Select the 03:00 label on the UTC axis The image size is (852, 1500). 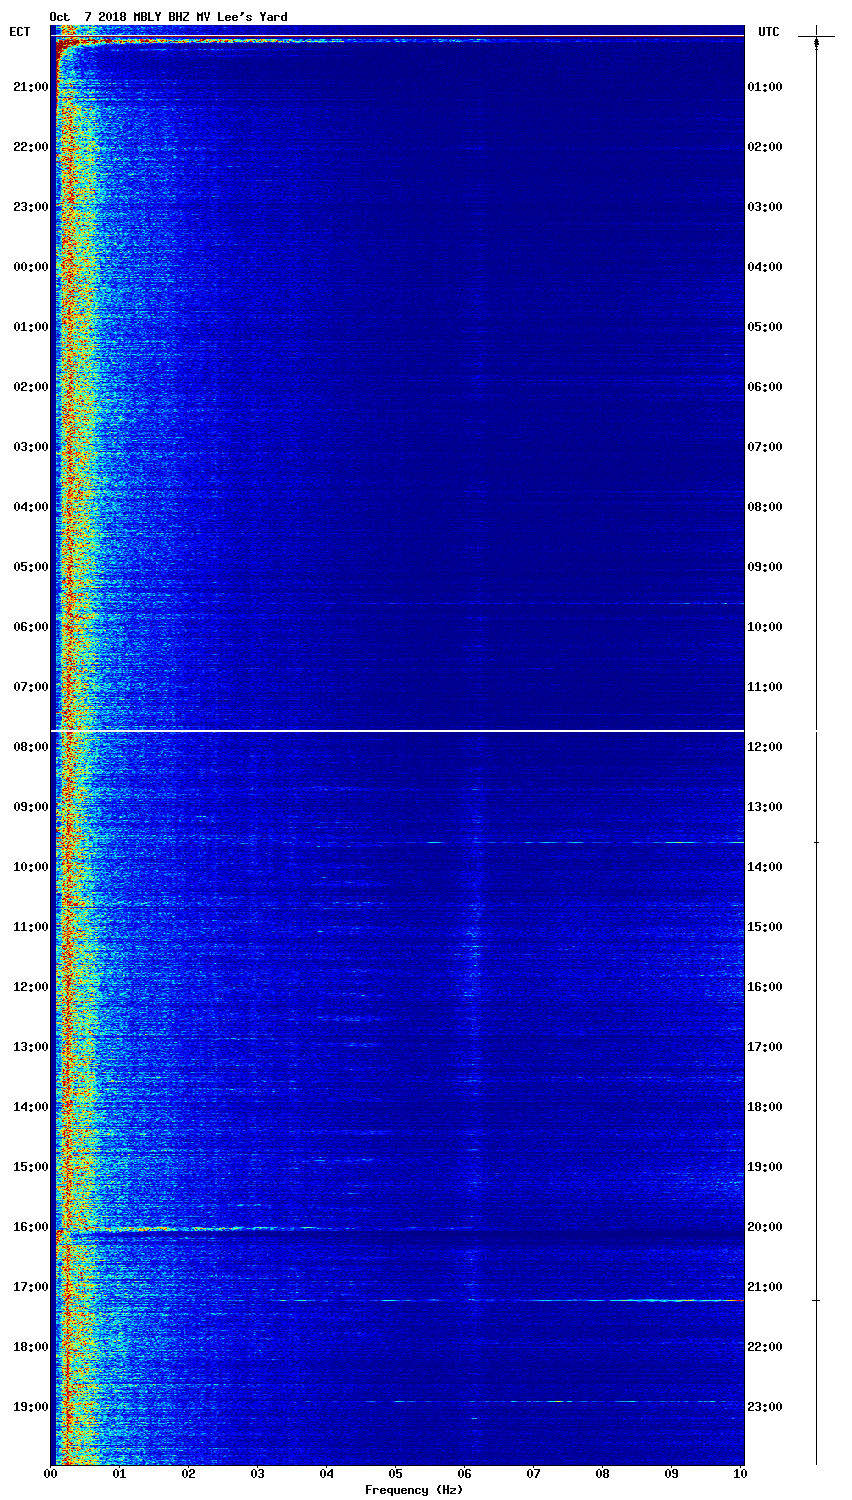click(x=765, y=207)
